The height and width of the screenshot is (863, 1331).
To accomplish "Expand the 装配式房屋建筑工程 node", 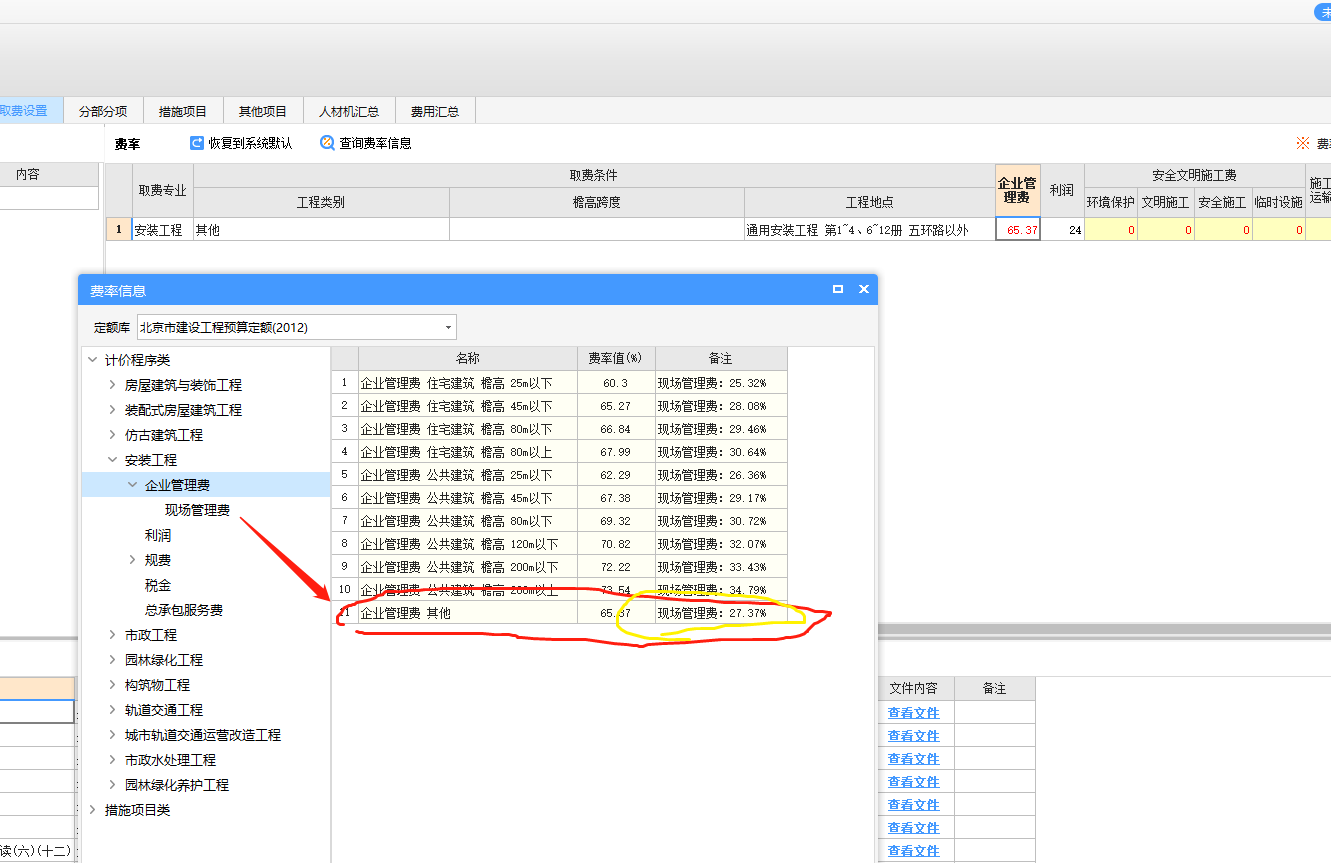I will (112, 410).
